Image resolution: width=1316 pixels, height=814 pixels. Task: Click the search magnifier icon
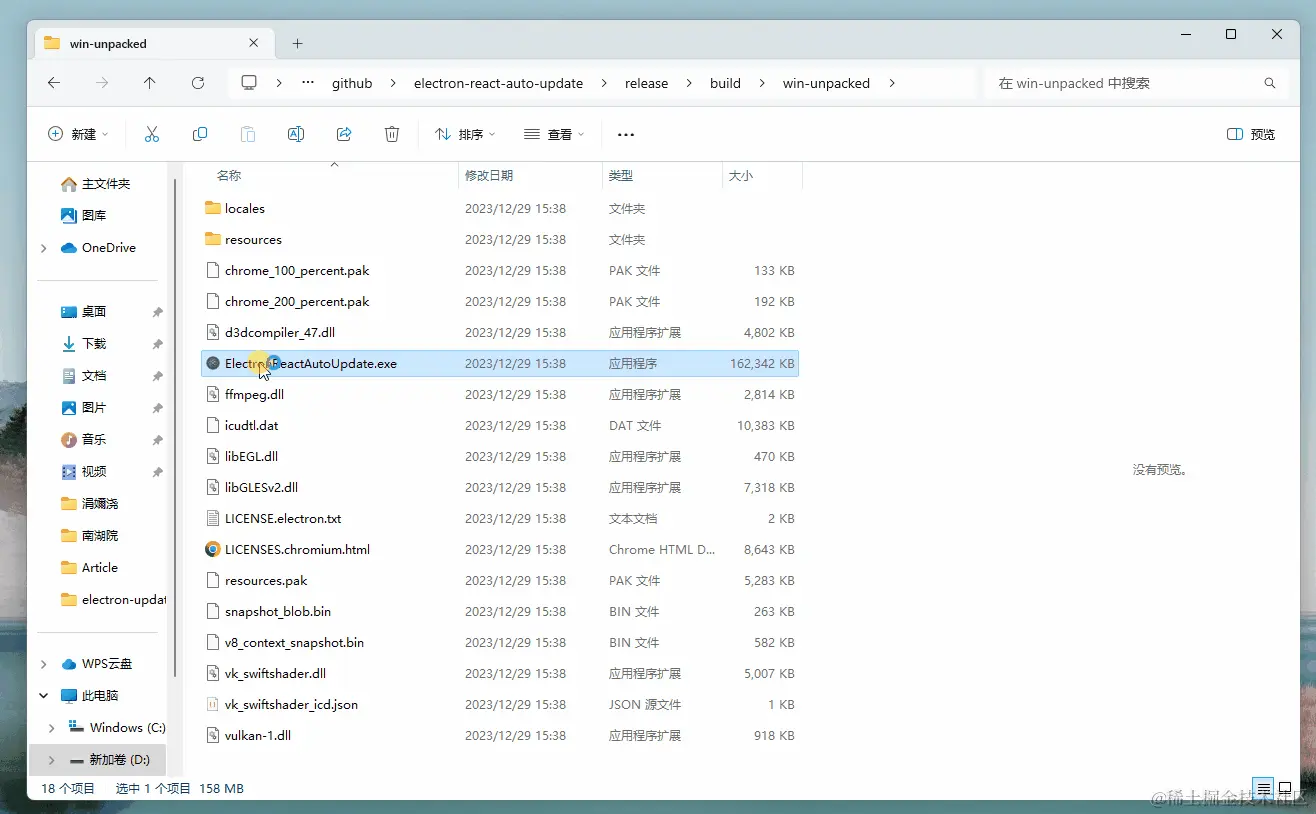coord(1270,83)
